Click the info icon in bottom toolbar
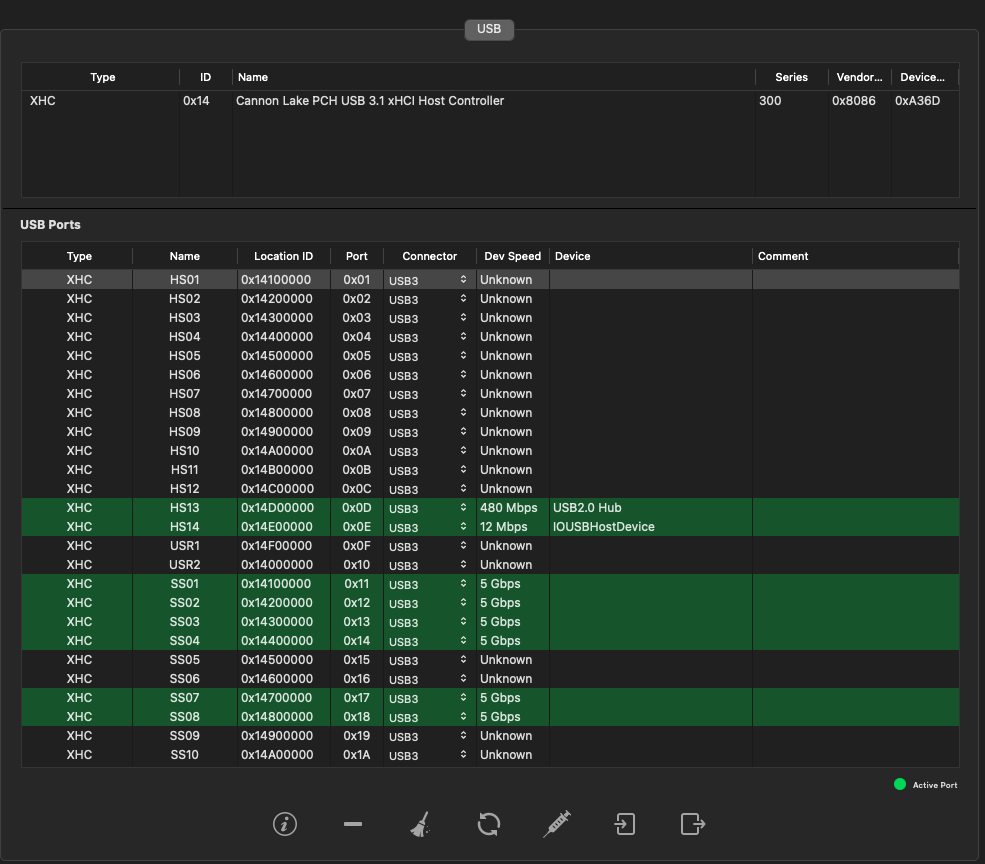 tap(285, 824)
